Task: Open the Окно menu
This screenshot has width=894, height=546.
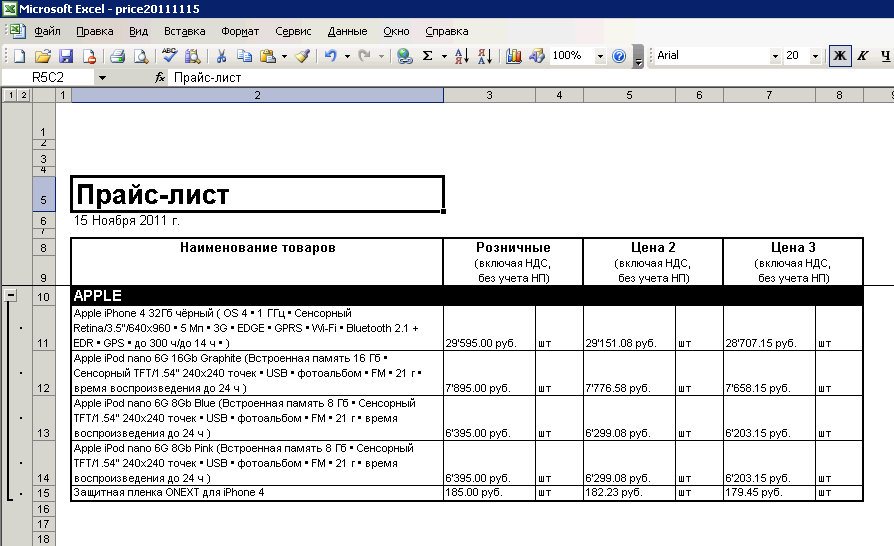Action: [x=396, y=31]
